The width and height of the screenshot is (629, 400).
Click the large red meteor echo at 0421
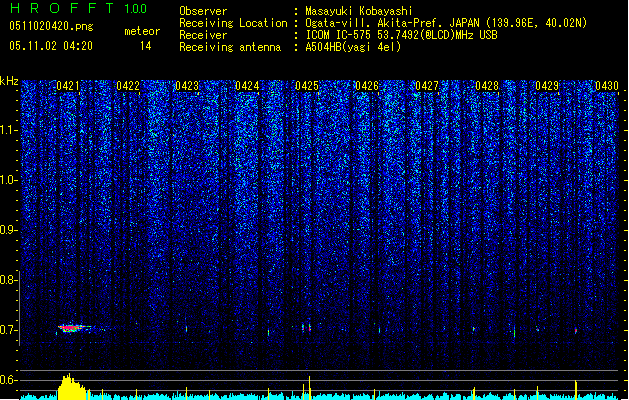click(73, 328)
